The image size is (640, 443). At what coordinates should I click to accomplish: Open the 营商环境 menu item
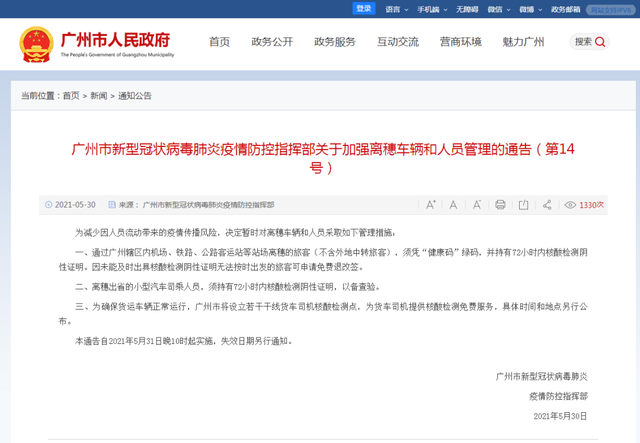tap(461, 42)
